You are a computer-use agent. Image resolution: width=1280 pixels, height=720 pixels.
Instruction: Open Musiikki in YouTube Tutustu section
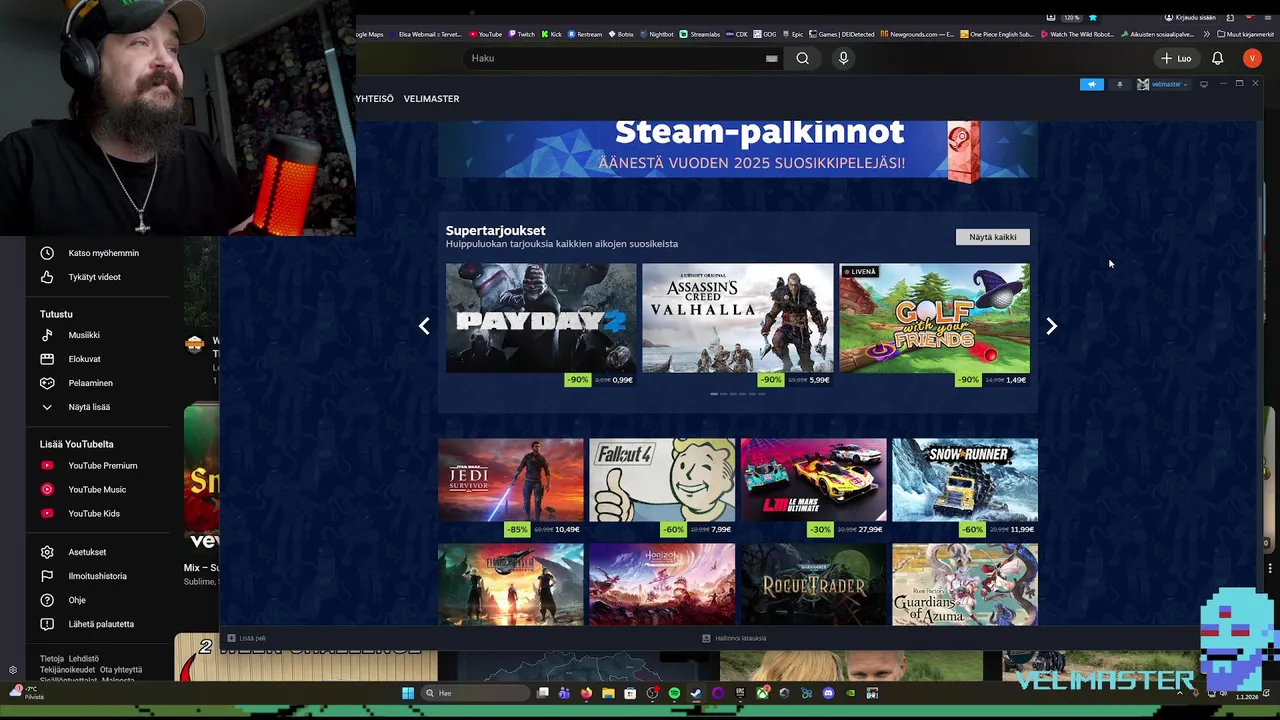tap(98, 335)
